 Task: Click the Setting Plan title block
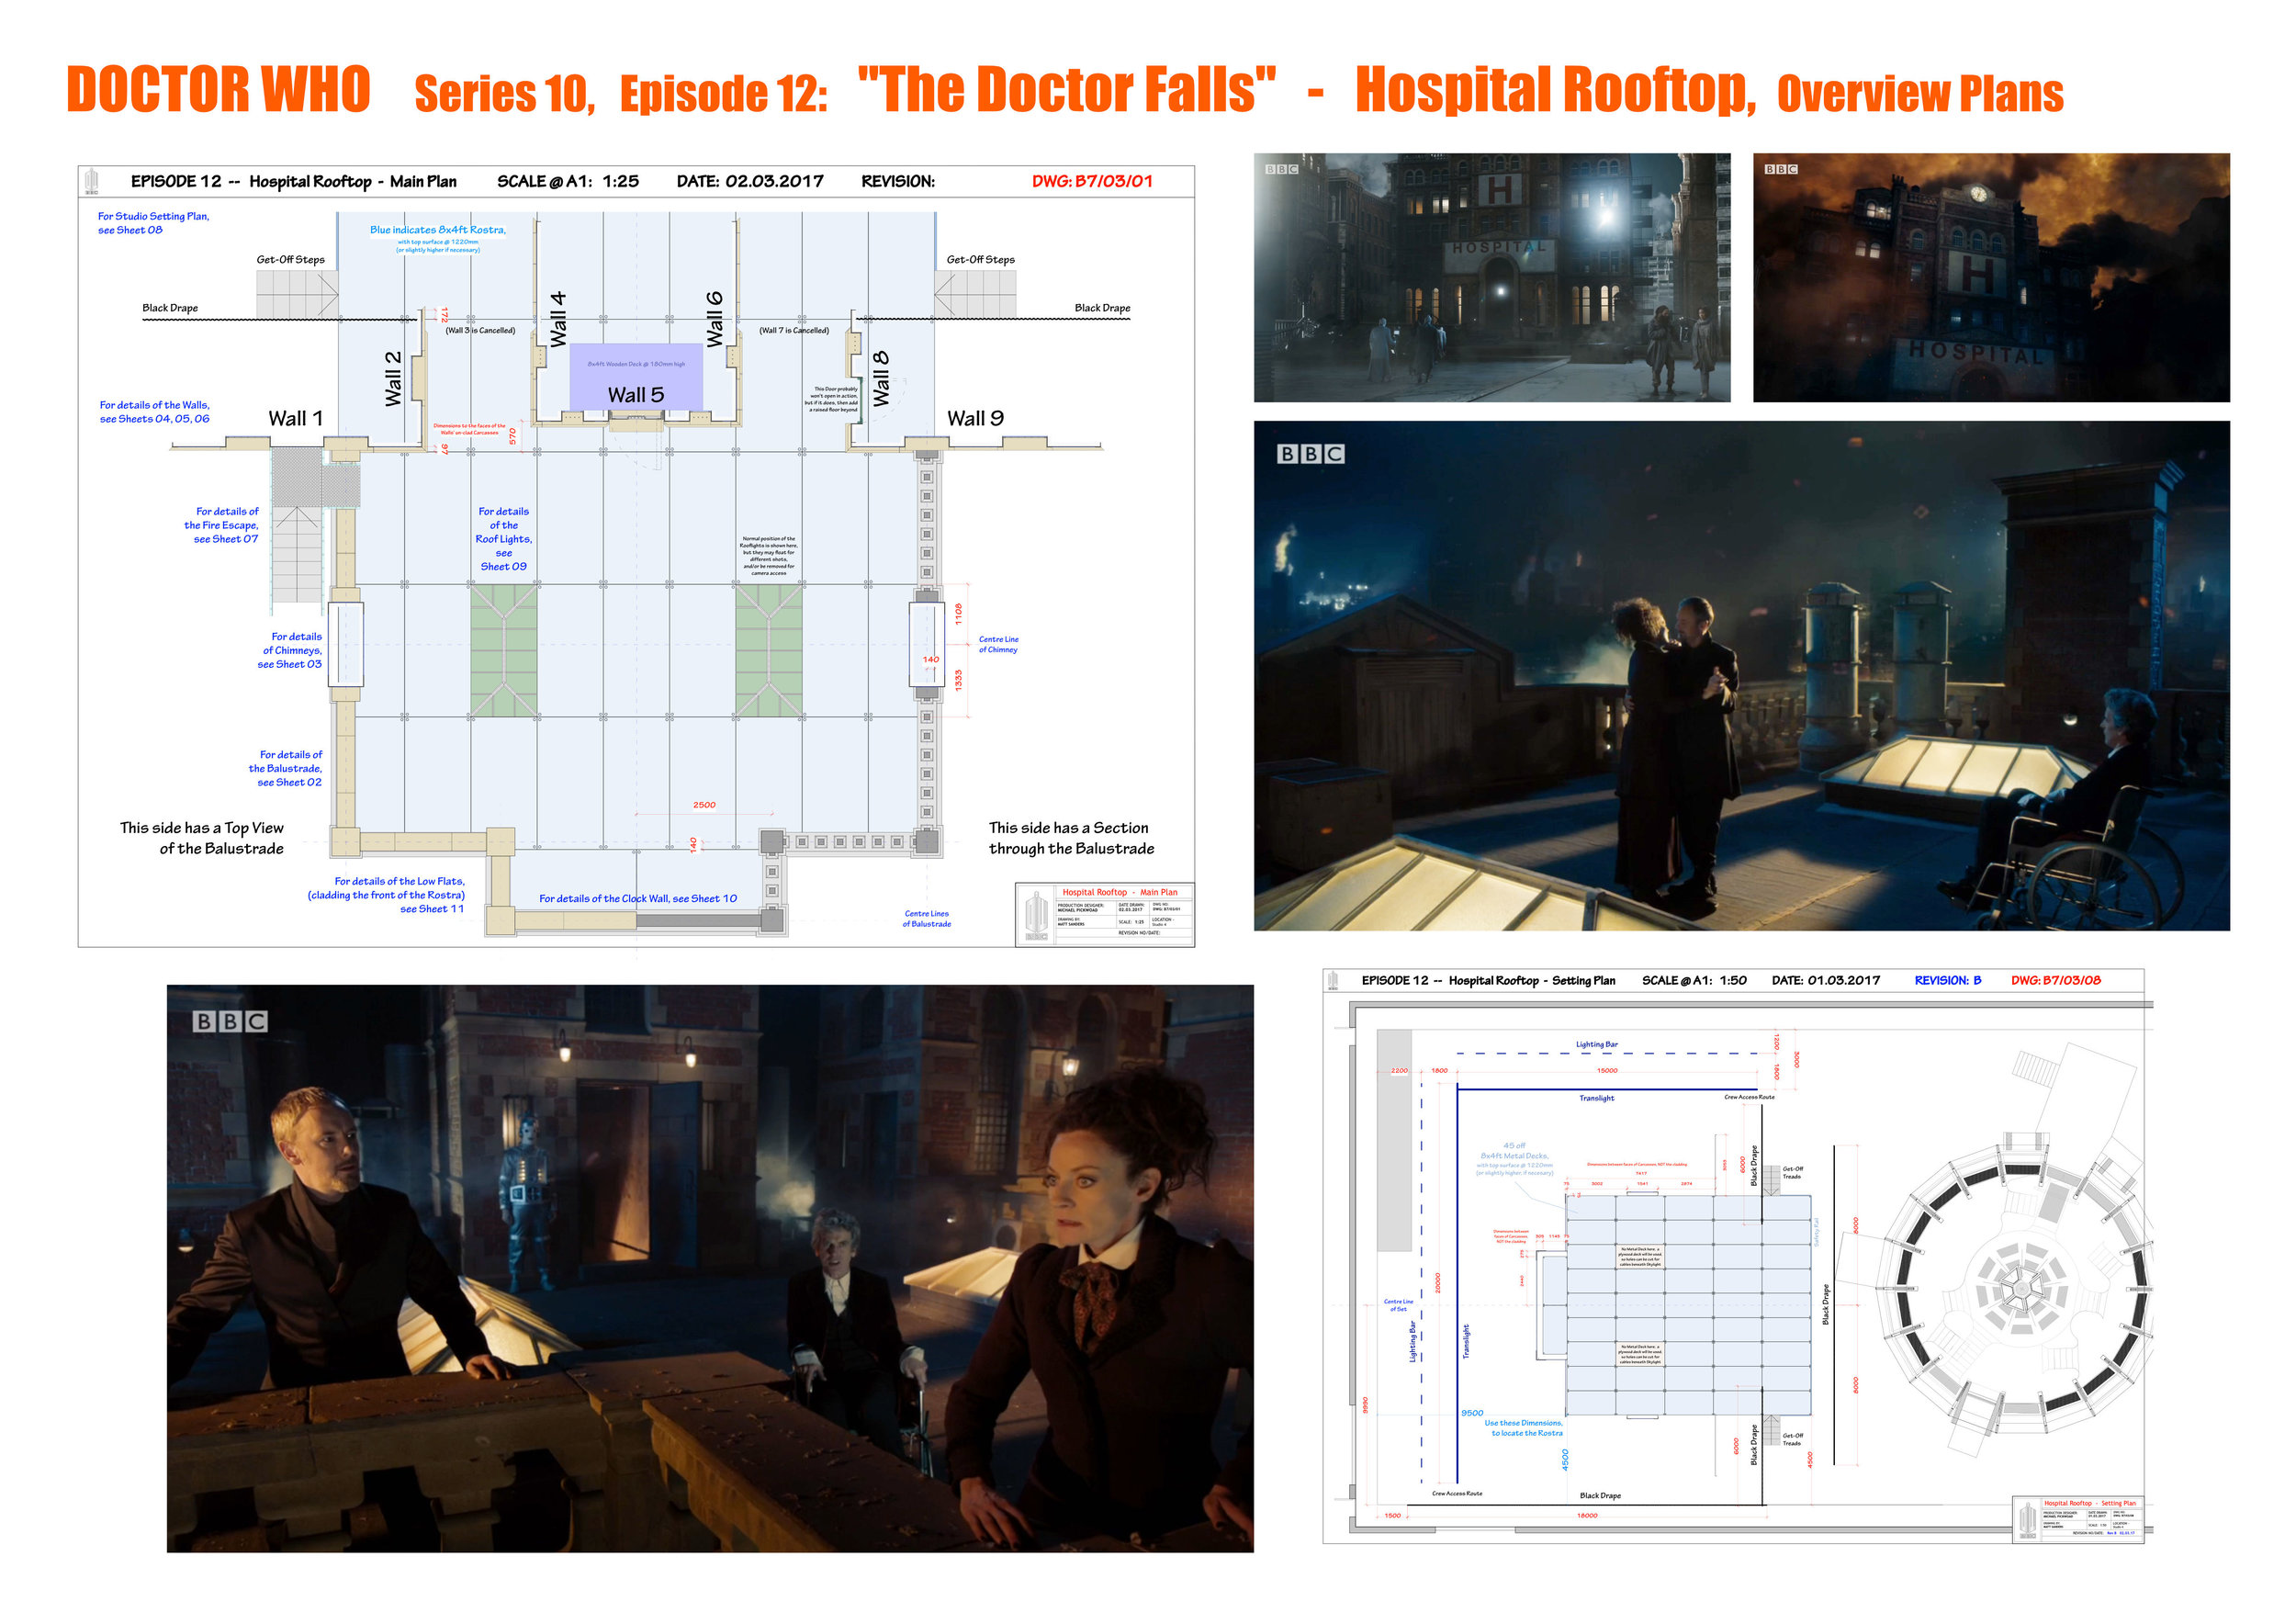pos(2078,1519)
